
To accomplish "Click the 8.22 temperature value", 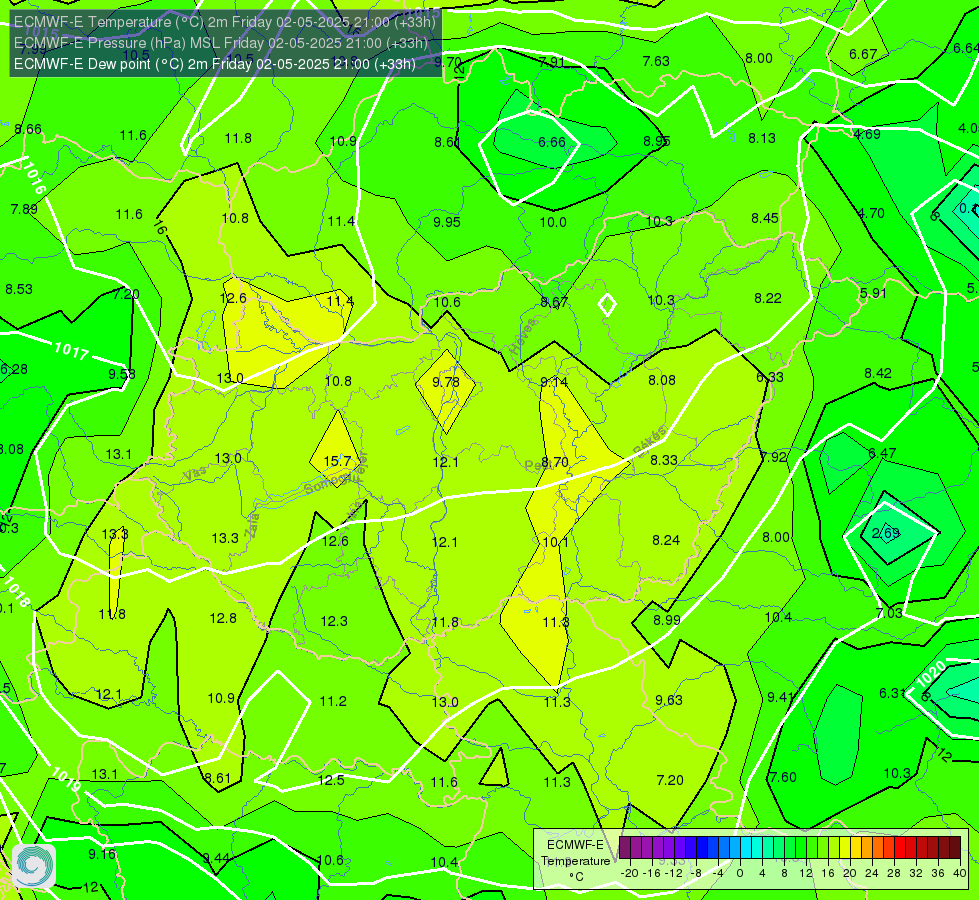I will coord(768,298).
